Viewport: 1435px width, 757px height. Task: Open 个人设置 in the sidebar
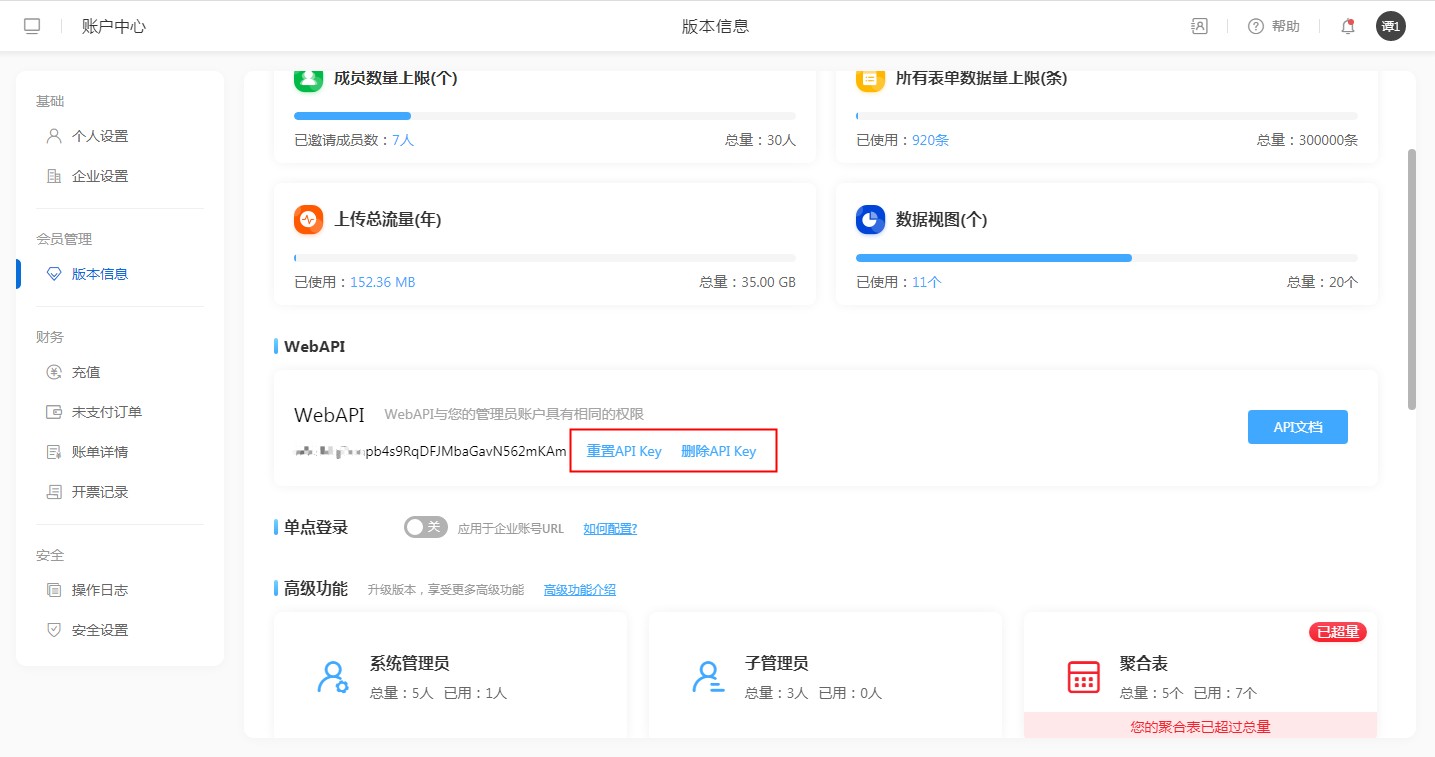point(99,136)
